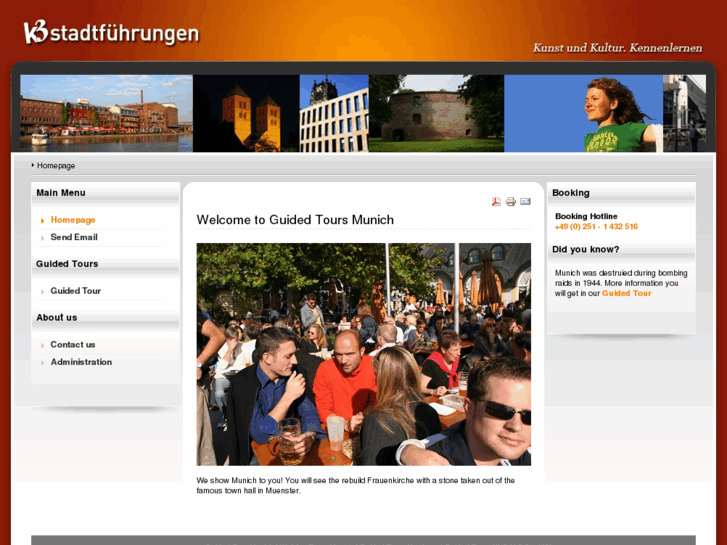The image size is (727, 545).
Task: Click the email envelope icon
Action: (x=525, y=201)
